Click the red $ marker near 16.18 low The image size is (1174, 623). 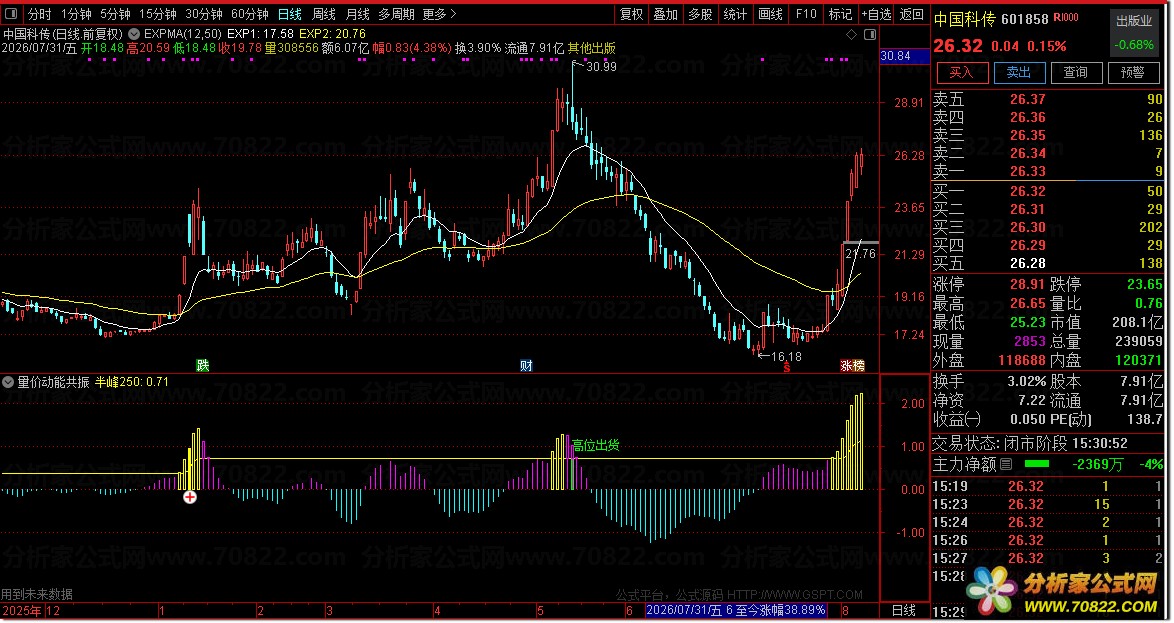pos(786,367)
